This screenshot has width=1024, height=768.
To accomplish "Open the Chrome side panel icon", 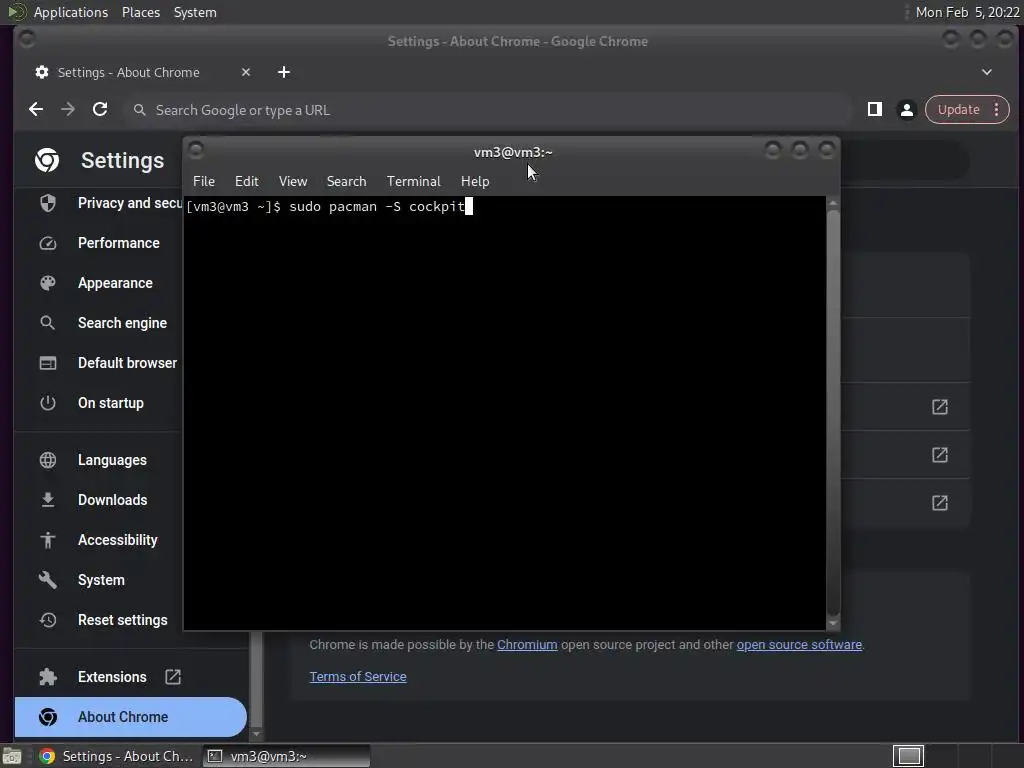I will (x=874, y=110).
